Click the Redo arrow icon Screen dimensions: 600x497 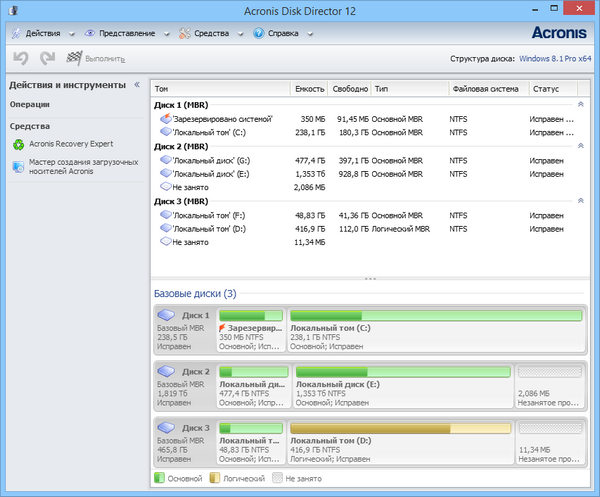45,59
